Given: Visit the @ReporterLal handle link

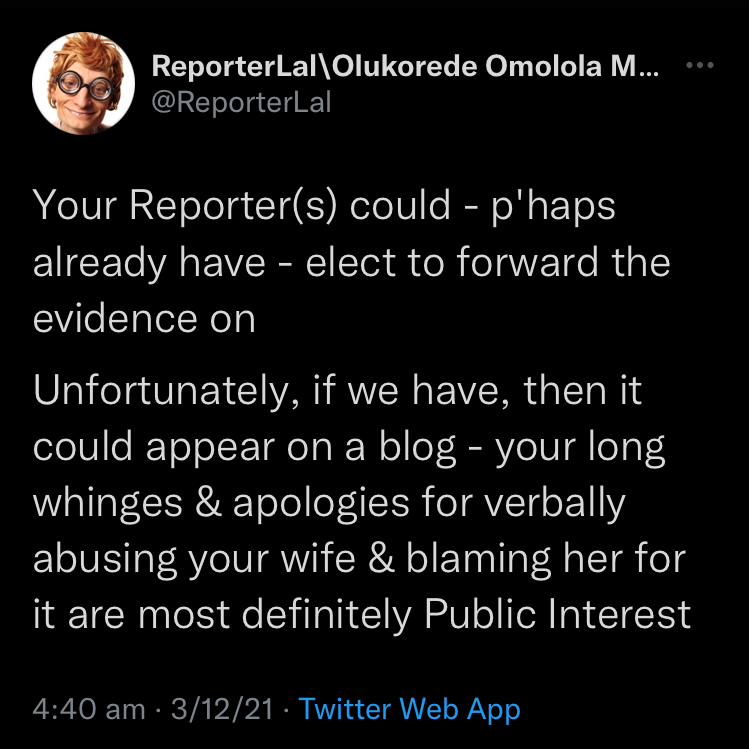Looking at the screenshot, I should [240, 102].
